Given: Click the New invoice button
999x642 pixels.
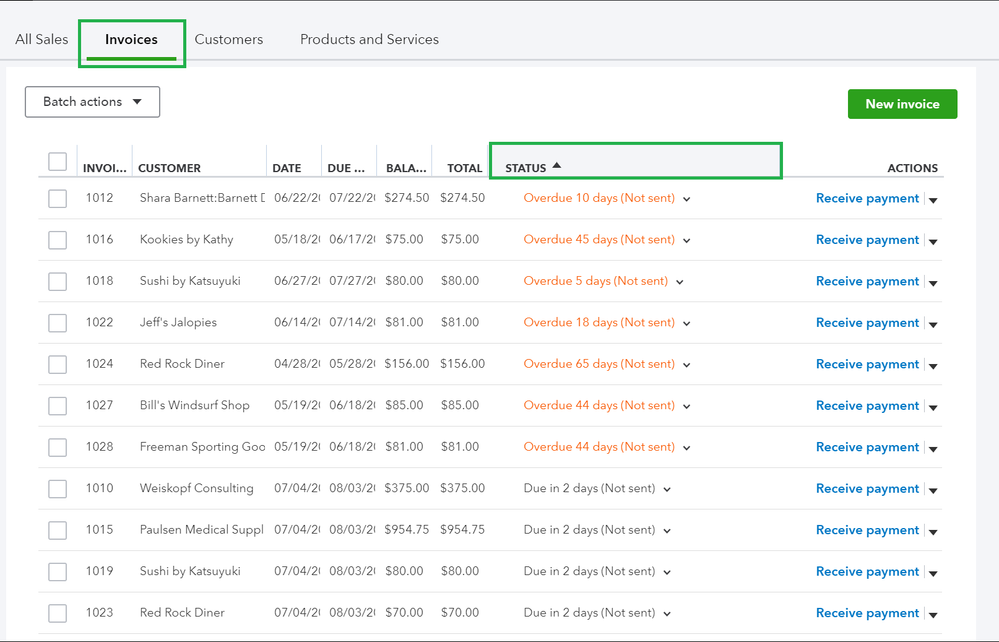Looking at the screenshot, I should (901, 103).
